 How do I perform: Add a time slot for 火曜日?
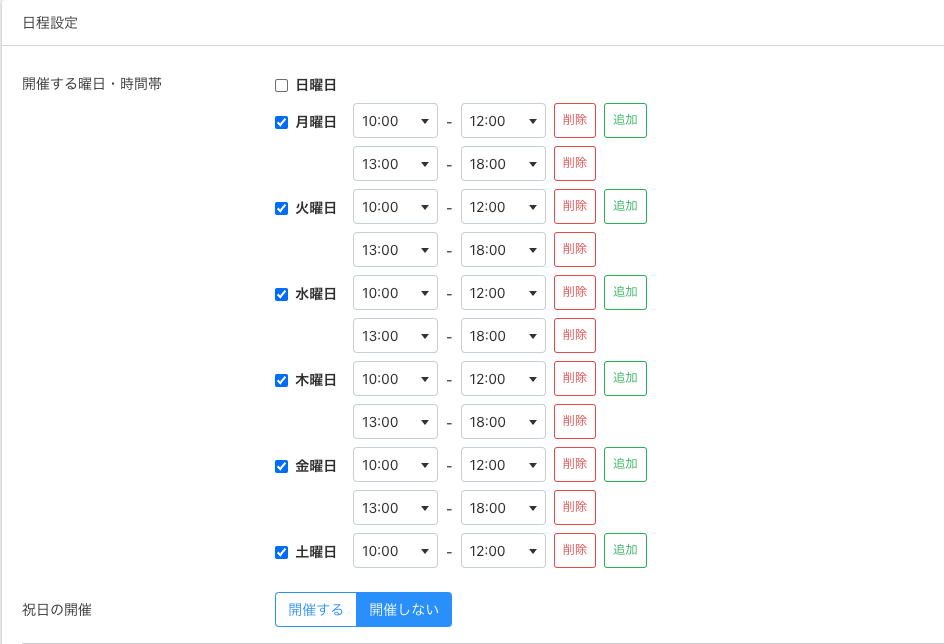[x=625, y=207]
